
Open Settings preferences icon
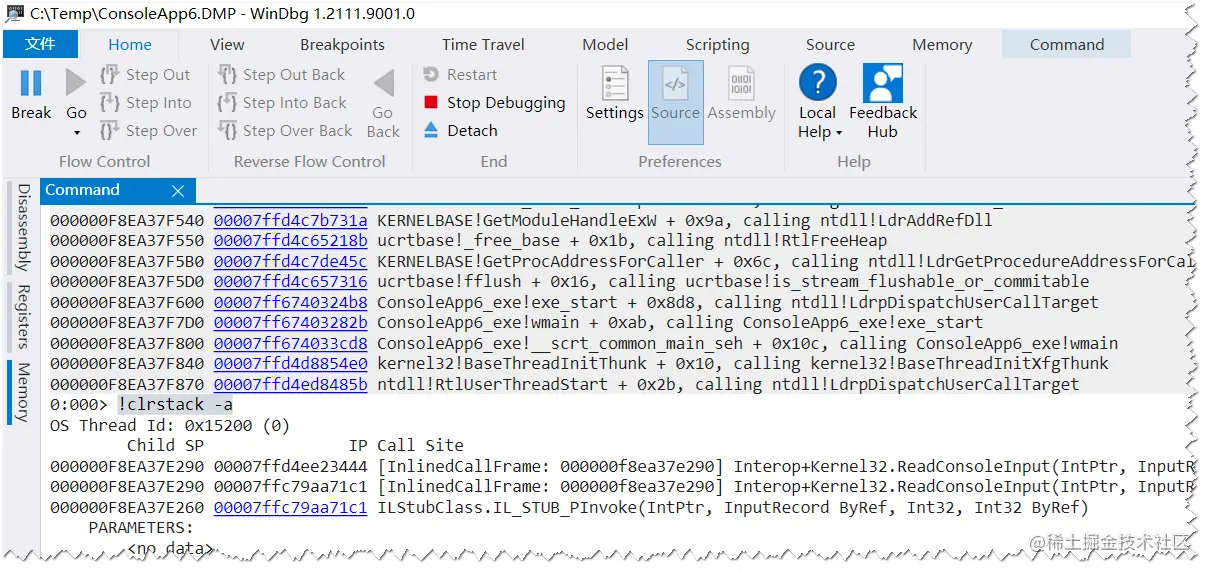tap(614, 84)
